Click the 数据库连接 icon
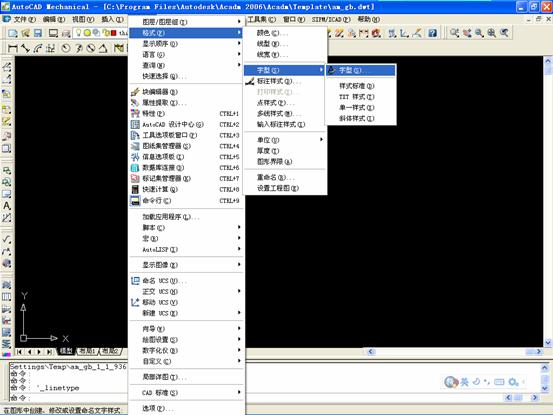The image size is (553, 415). pos(135,168)
